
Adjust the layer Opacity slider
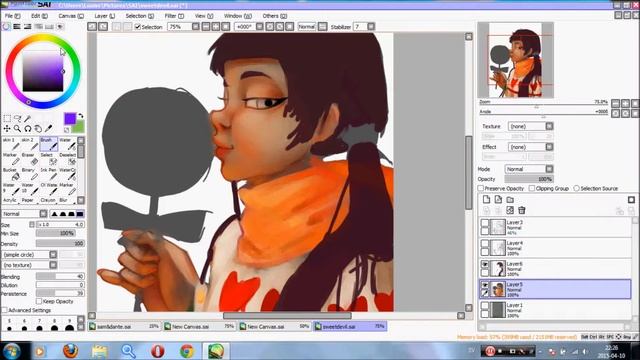[x=529, y=179]
